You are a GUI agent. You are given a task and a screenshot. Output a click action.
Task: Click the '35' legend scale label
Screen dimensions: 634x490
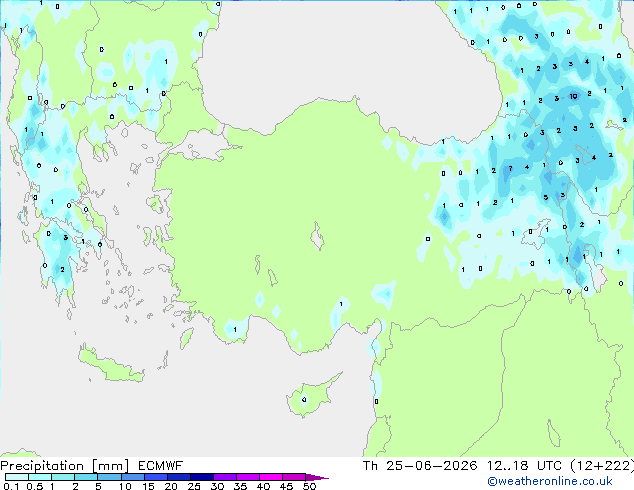[240, 486]
